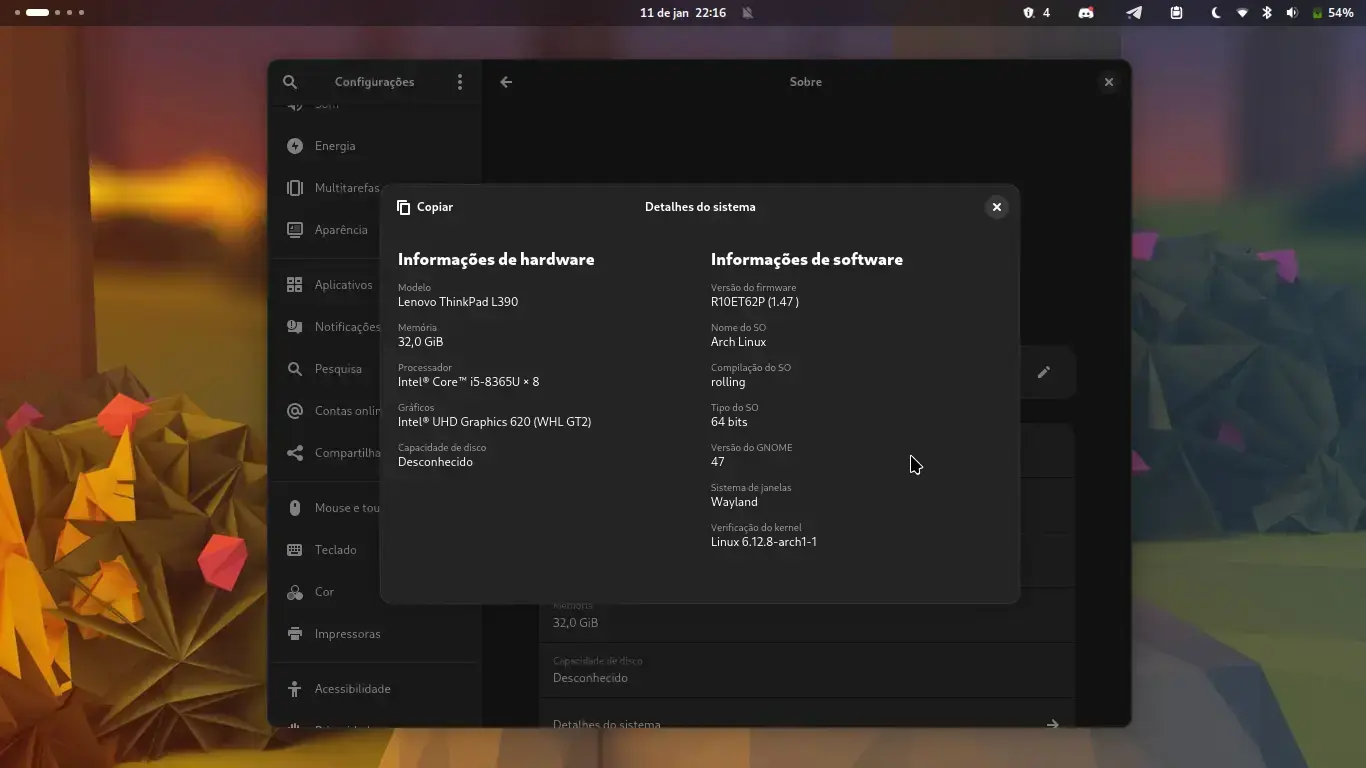Click the Intel Core i5-8365U × 8 text

point(468,382)
